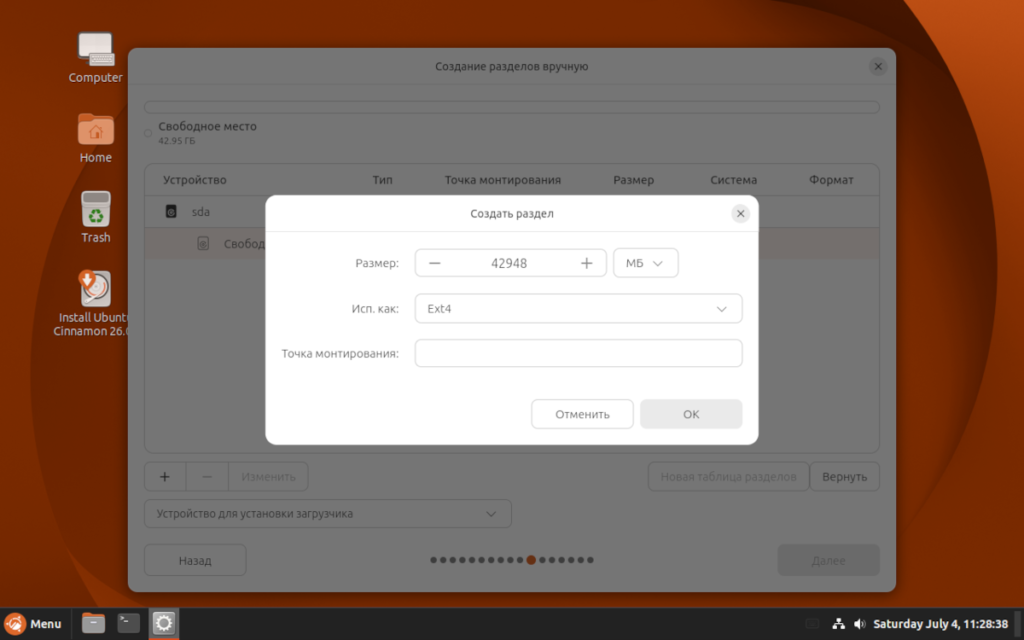Click the disk usage bar at top
The image size is (1024, 640).
click(511, 107)
